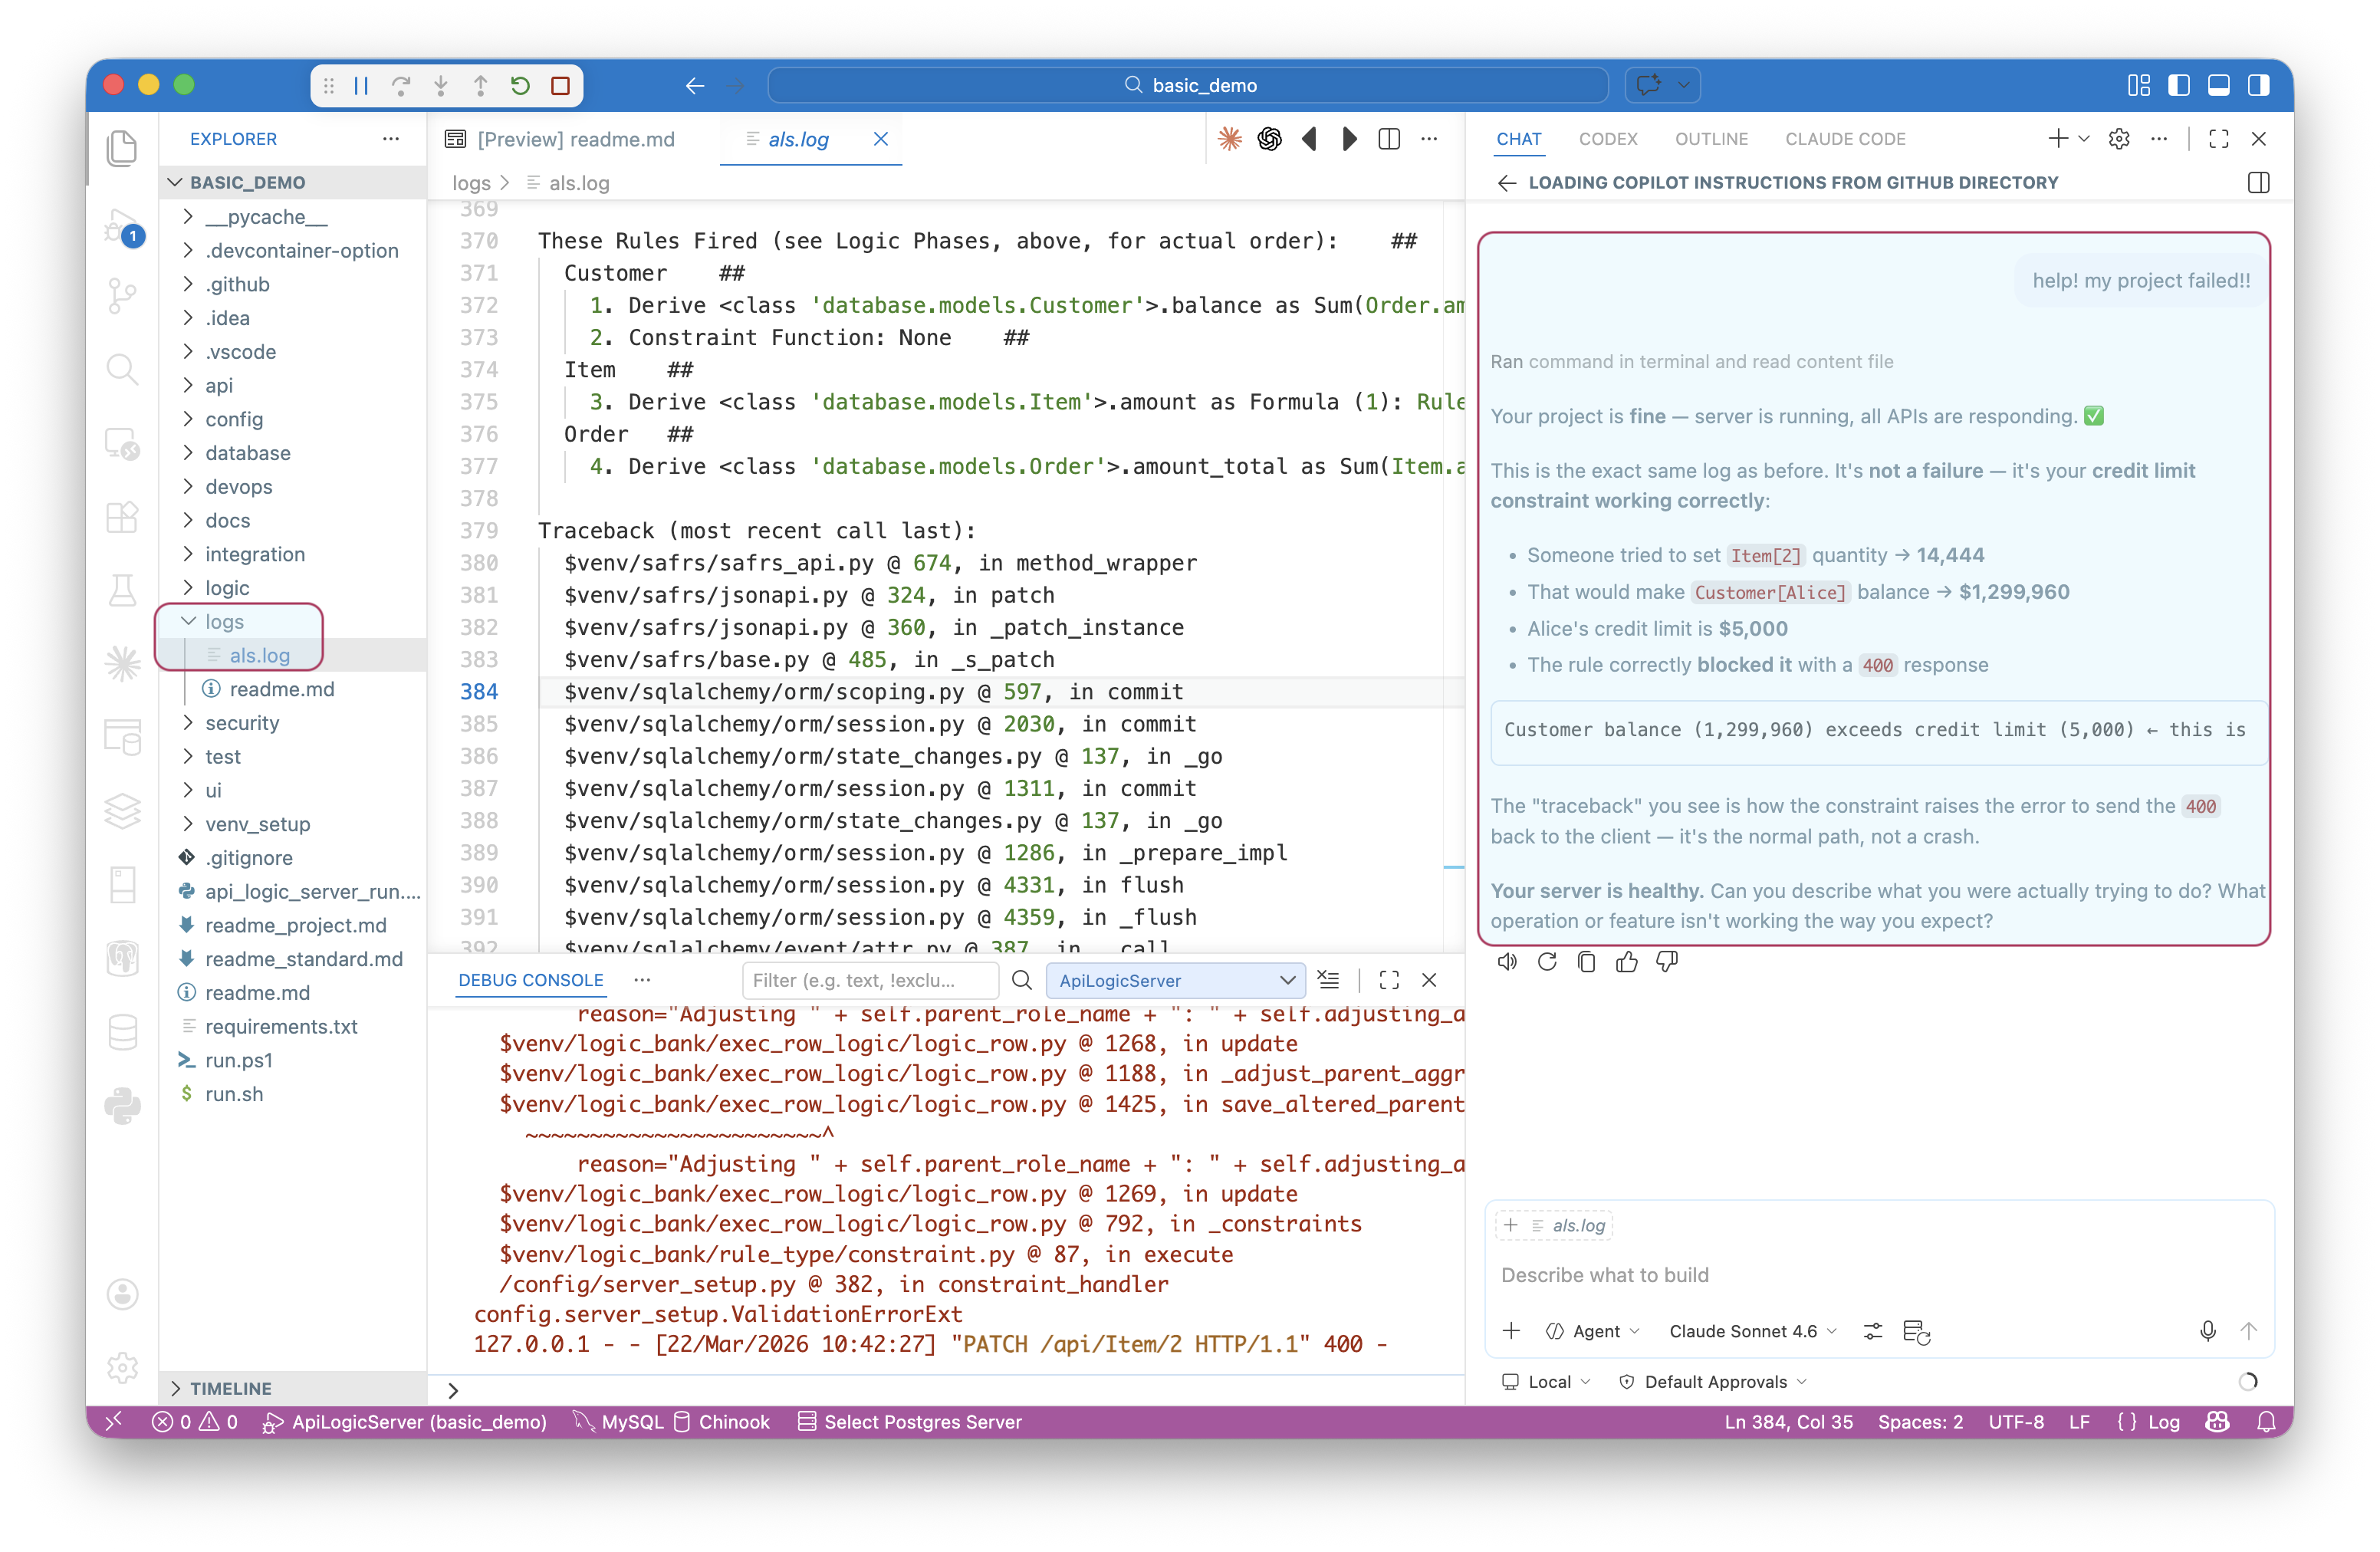Switch to the CLAUDE CODE tab
Image resolution: width=2380 pixels, height=1552 pixels.
click(1845, 139)
